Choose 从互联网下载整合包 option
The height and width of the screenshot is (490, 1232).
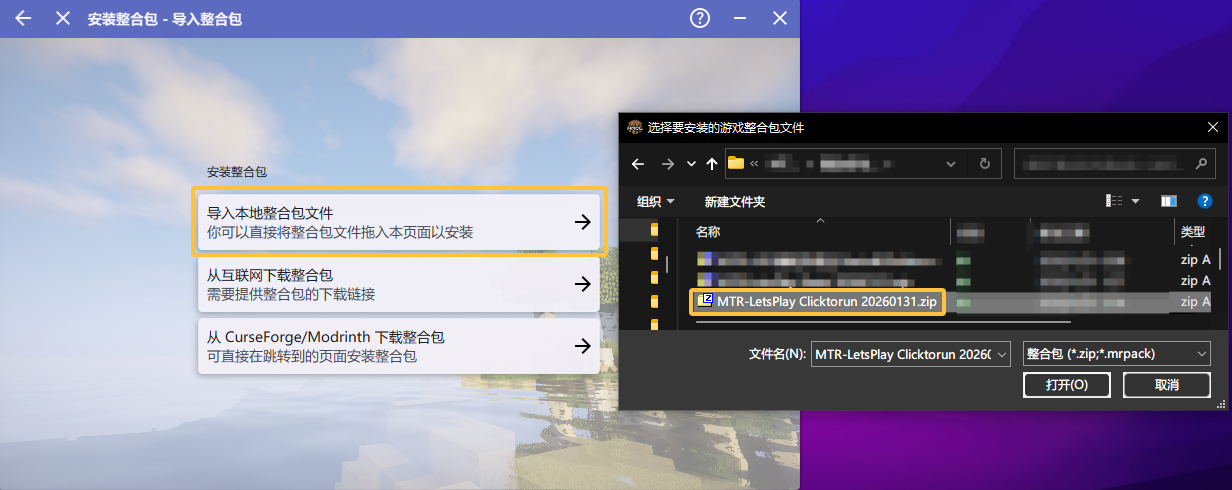[399, 284]
